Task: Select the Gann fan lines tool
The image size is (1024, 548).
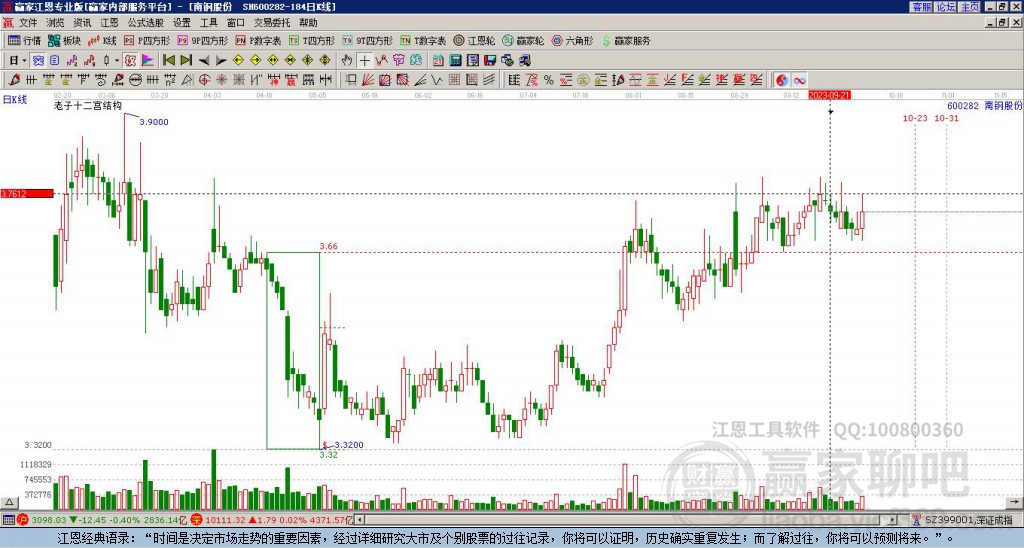Action: tap(368, 80)
